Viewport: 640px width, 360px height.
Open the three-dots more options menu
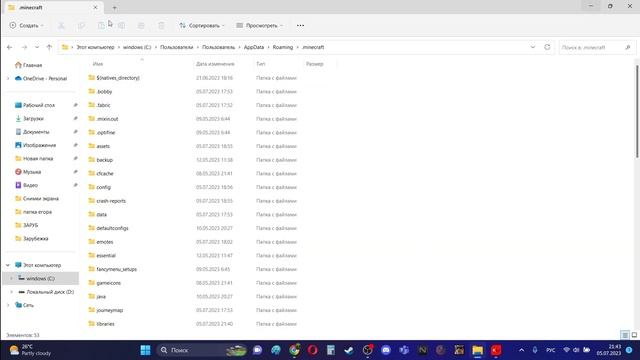(300, 25)
